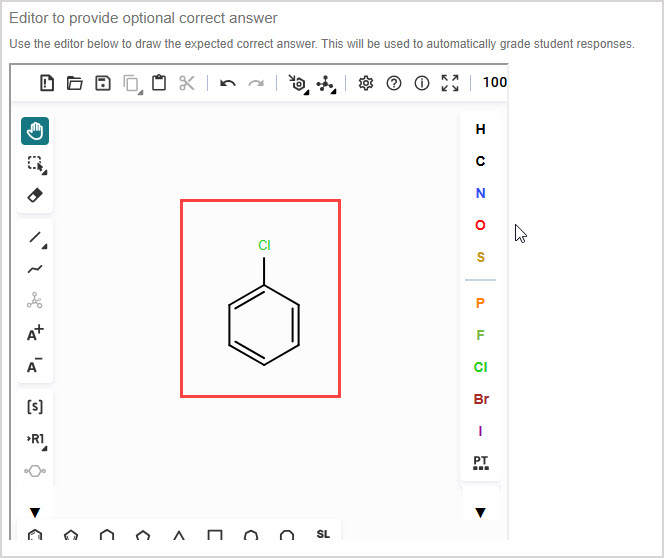Choose the benzene ring template
The width and height of the screenshot is (664, 558).
35,536
